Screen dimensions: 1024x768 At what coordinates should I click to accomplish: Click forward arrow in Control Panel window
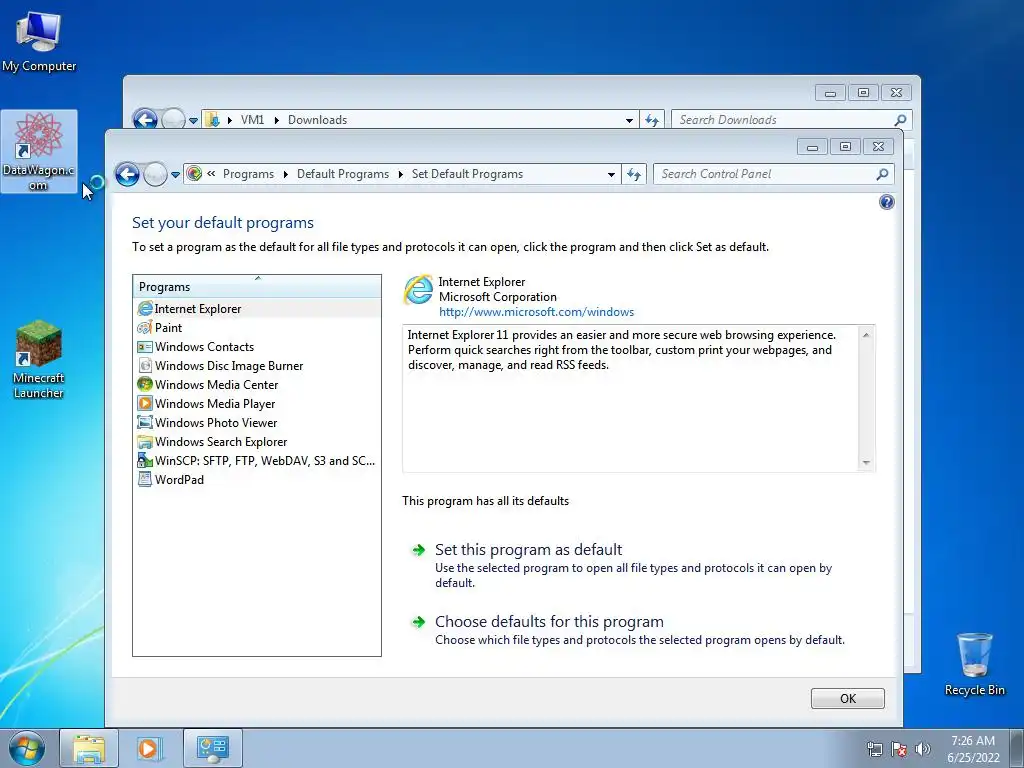(155, 174)
